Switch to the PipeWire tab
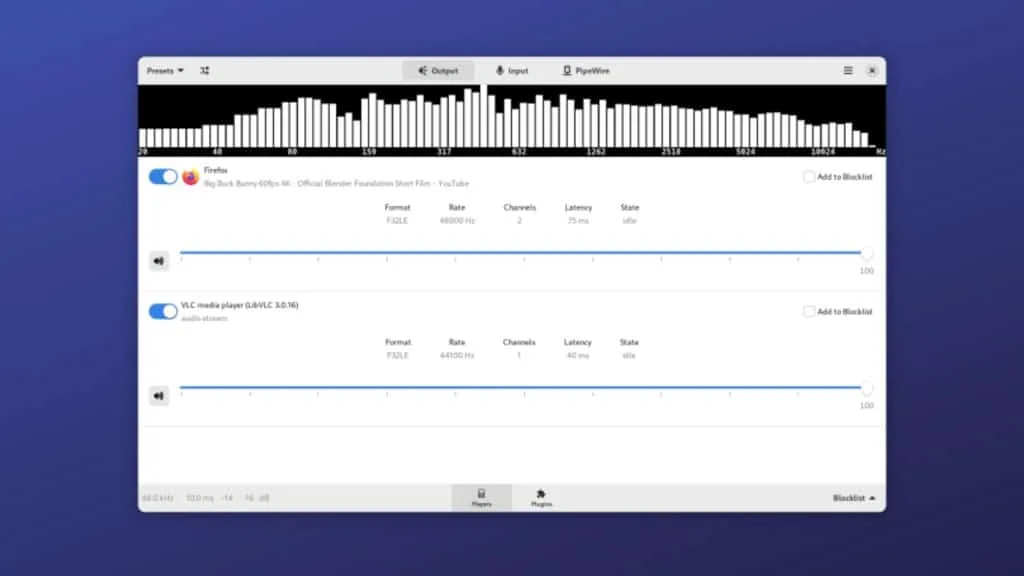1024x576 pixels. 586,71
